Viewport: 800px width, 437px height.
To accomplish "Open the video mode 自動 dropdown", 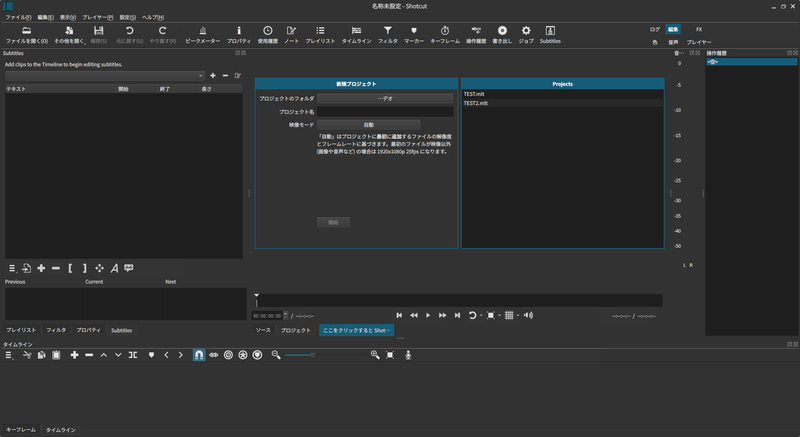I will (368, 125).
